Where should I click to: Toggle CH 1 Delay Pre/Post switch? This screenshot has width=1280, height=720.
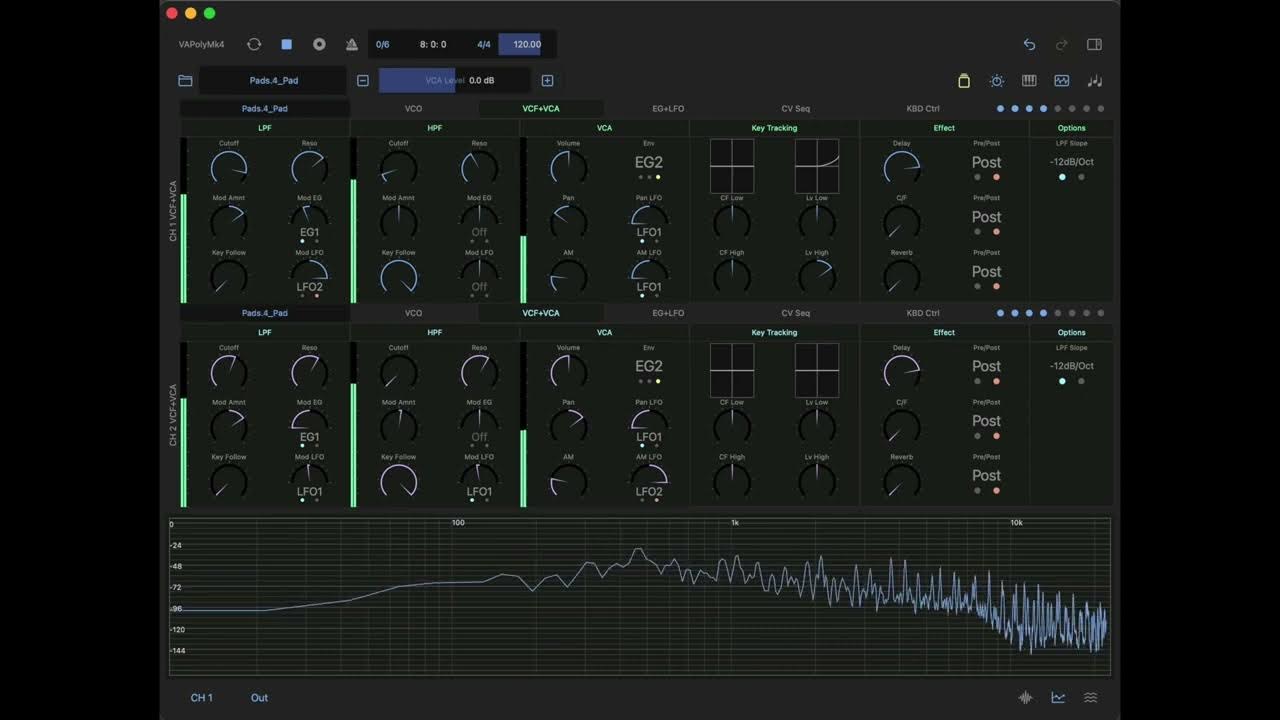click(986, 162)
